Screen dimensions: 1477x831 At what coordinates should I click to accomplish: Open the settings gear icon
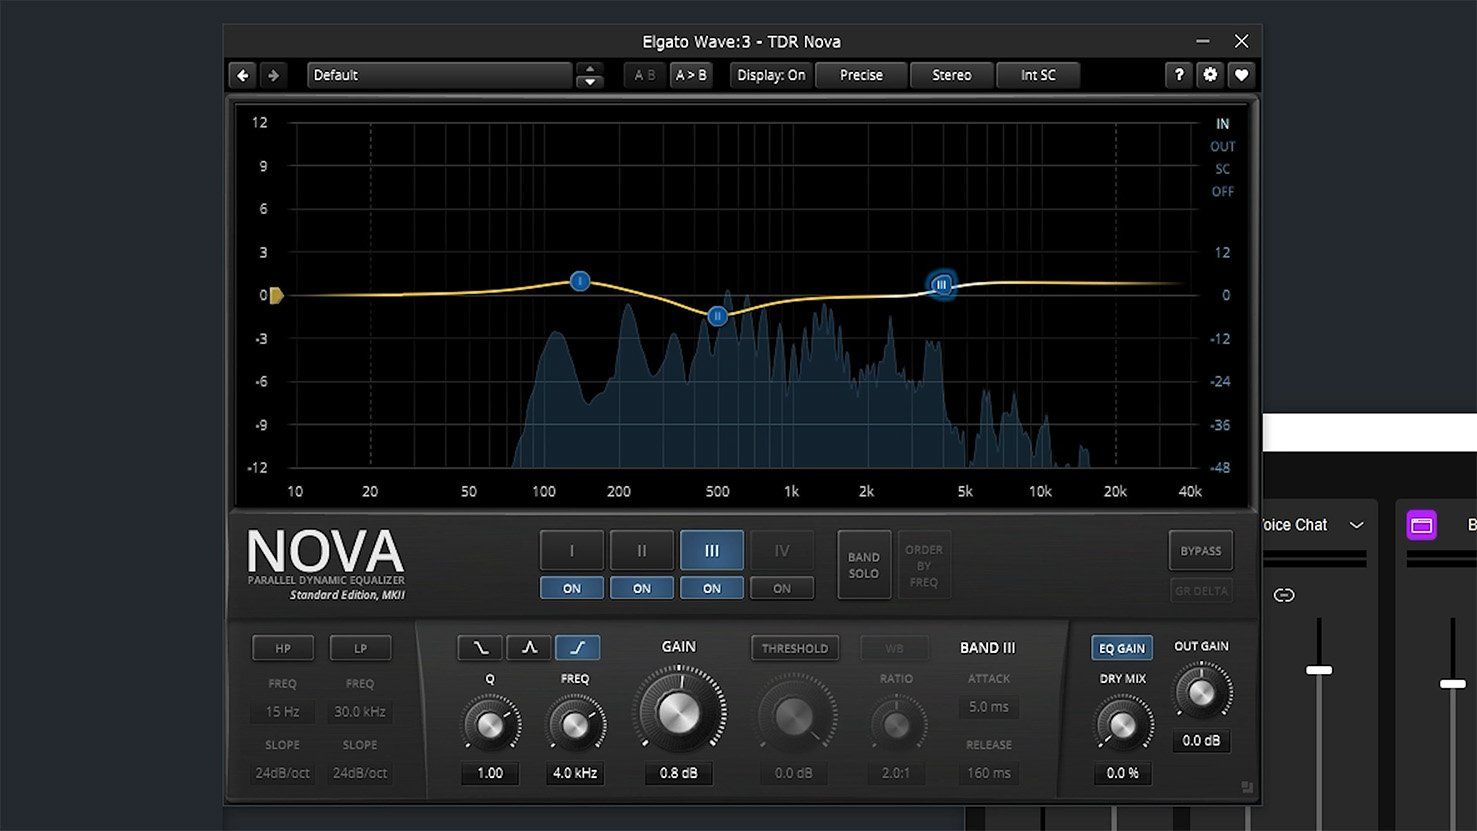[1210, 75]
